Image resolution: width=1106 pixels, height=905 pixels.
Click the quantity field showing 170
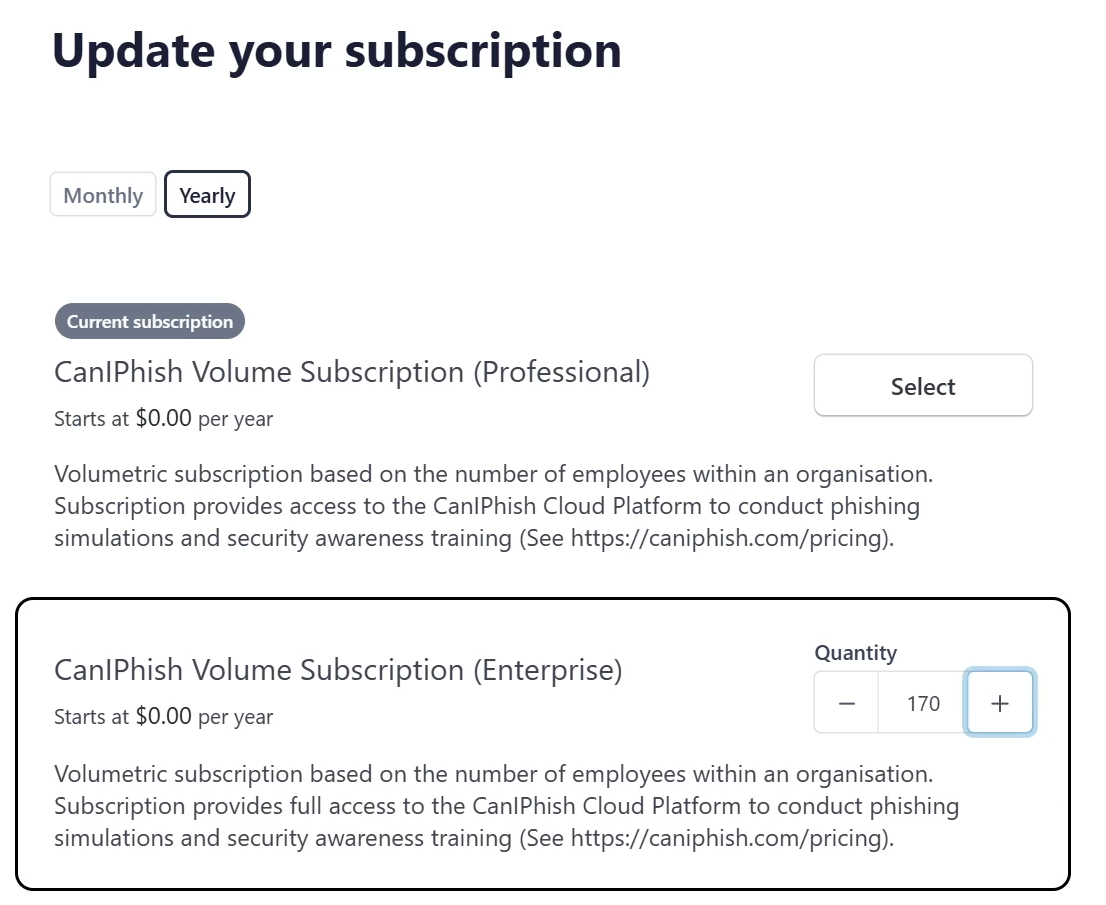(923, 703)
